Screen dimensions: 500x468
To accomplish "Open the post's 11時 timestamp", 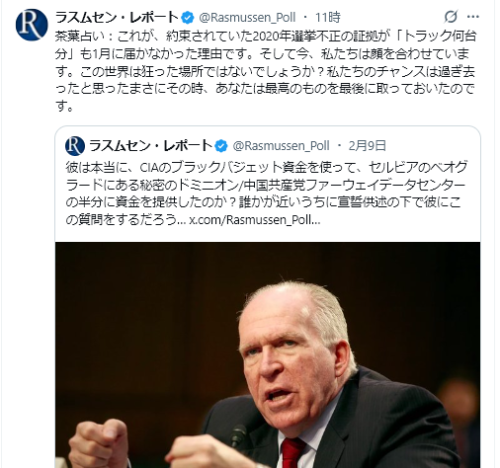I will pyautogui.click(x=328, y=17).
